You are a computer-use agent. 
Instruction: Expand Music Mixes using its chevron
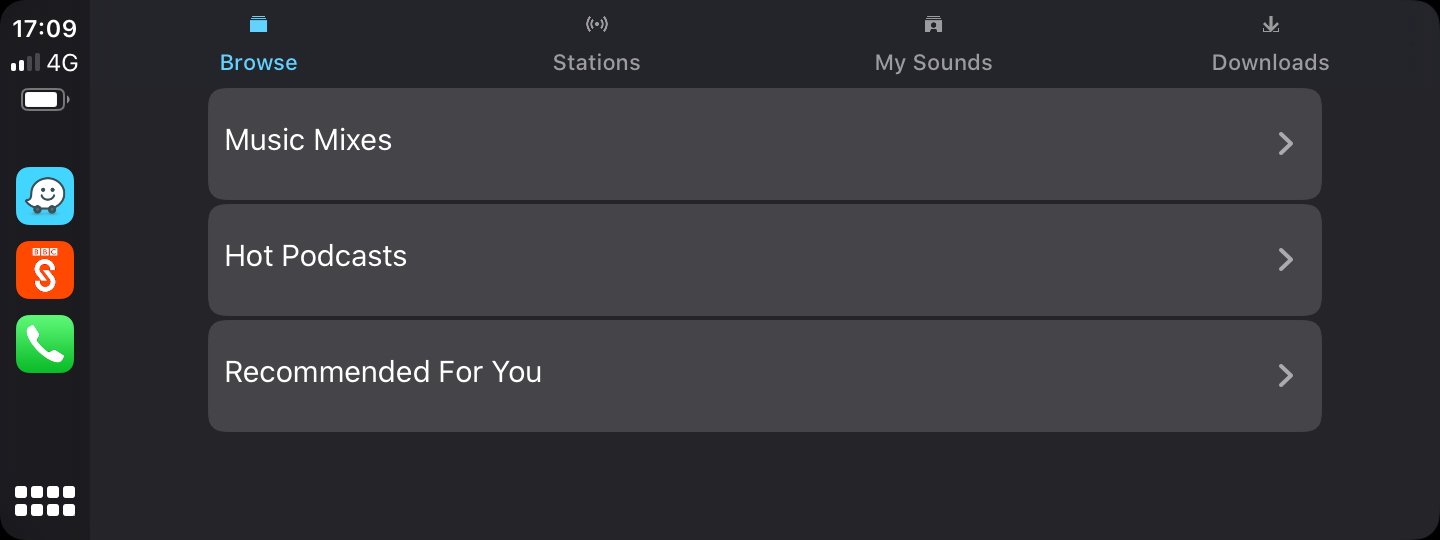click(1286, 144)
